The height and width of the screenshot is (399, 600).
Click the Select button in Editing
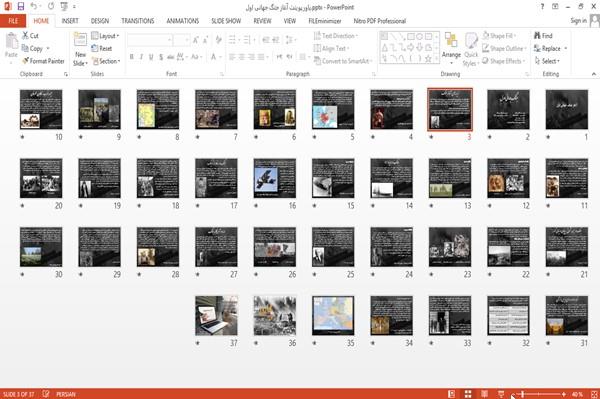tap(547, 61)
